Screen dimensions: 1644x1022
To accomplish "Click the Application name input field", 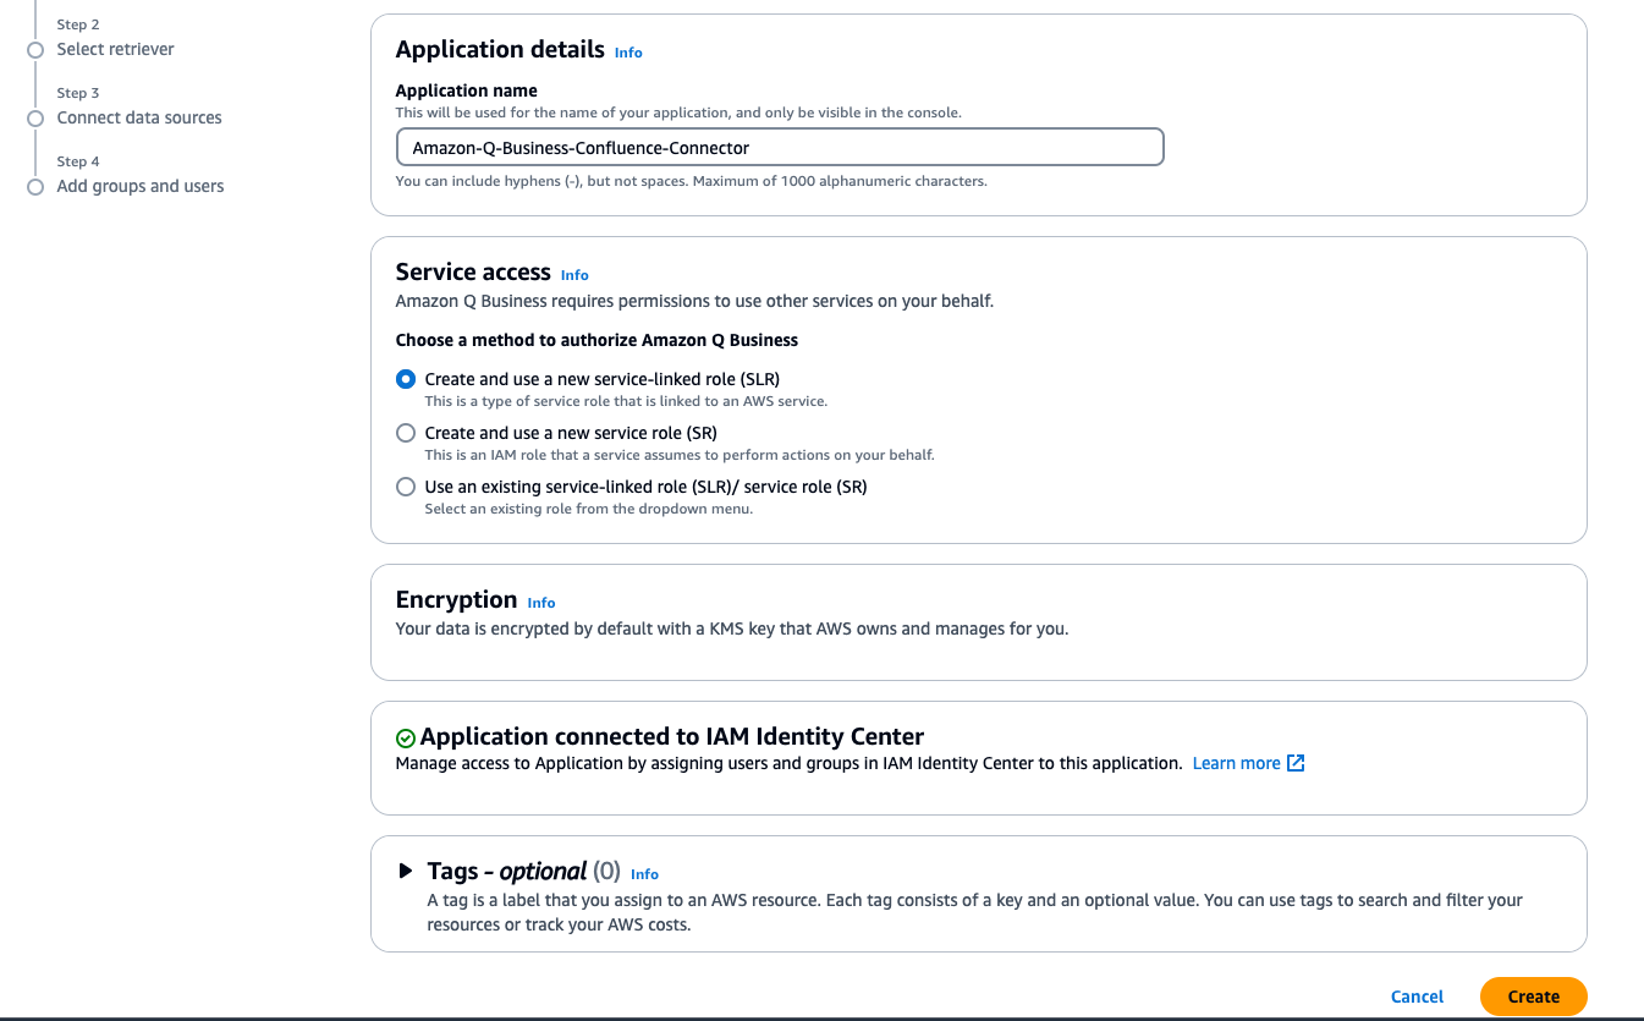I will tap(779, 147).
